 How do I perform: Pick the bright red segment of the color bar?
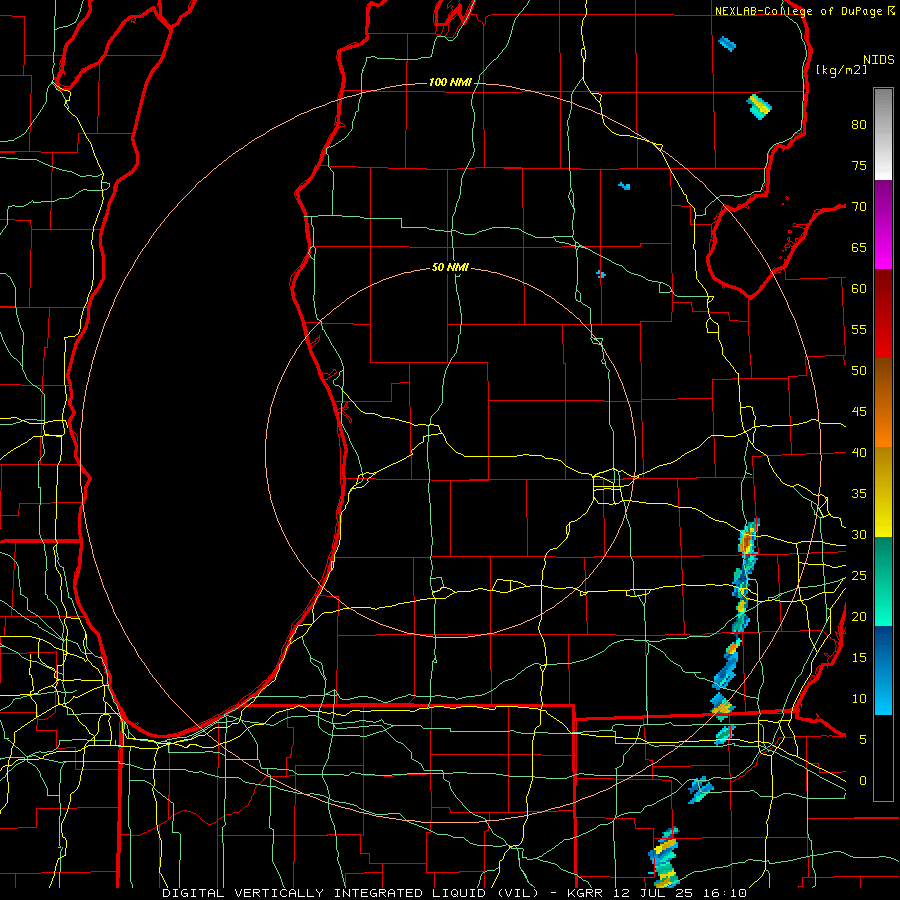point(883,314)
